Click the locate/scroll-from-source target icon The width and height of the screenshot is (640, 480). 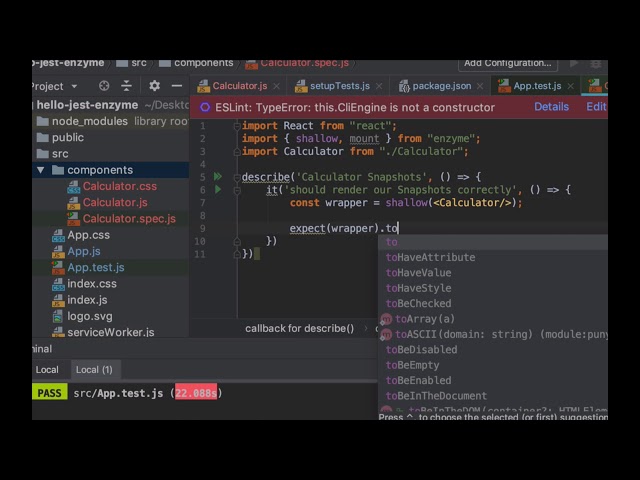tap(104, 86)
